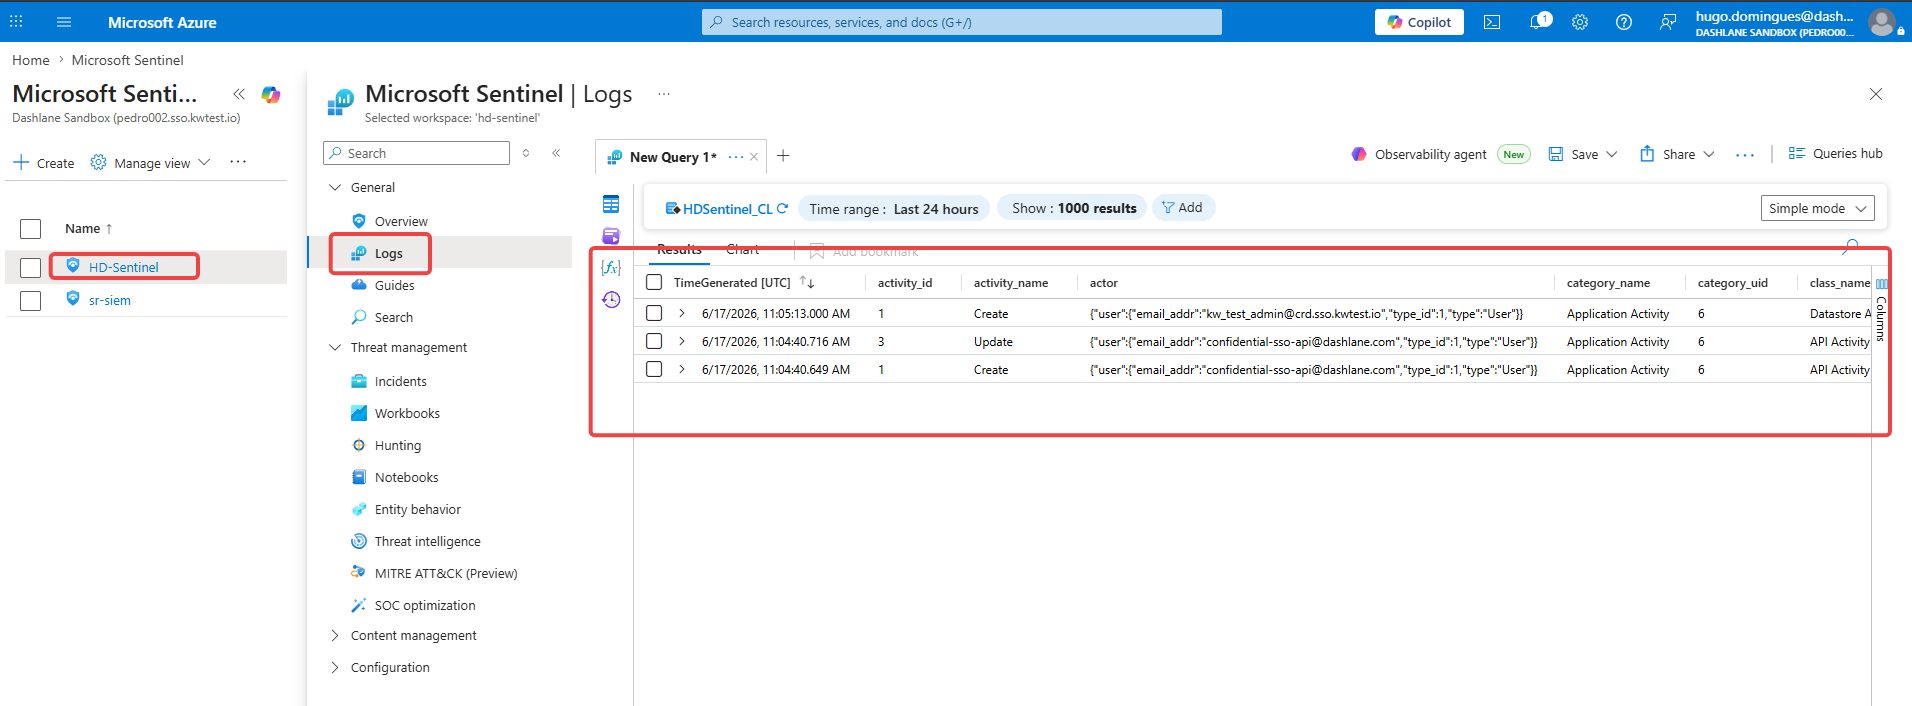This screenshot has width=1912, height=706.
Task: Click Create in the workspace toolbar
Action: pyautogui.click(x=44, y=163)
